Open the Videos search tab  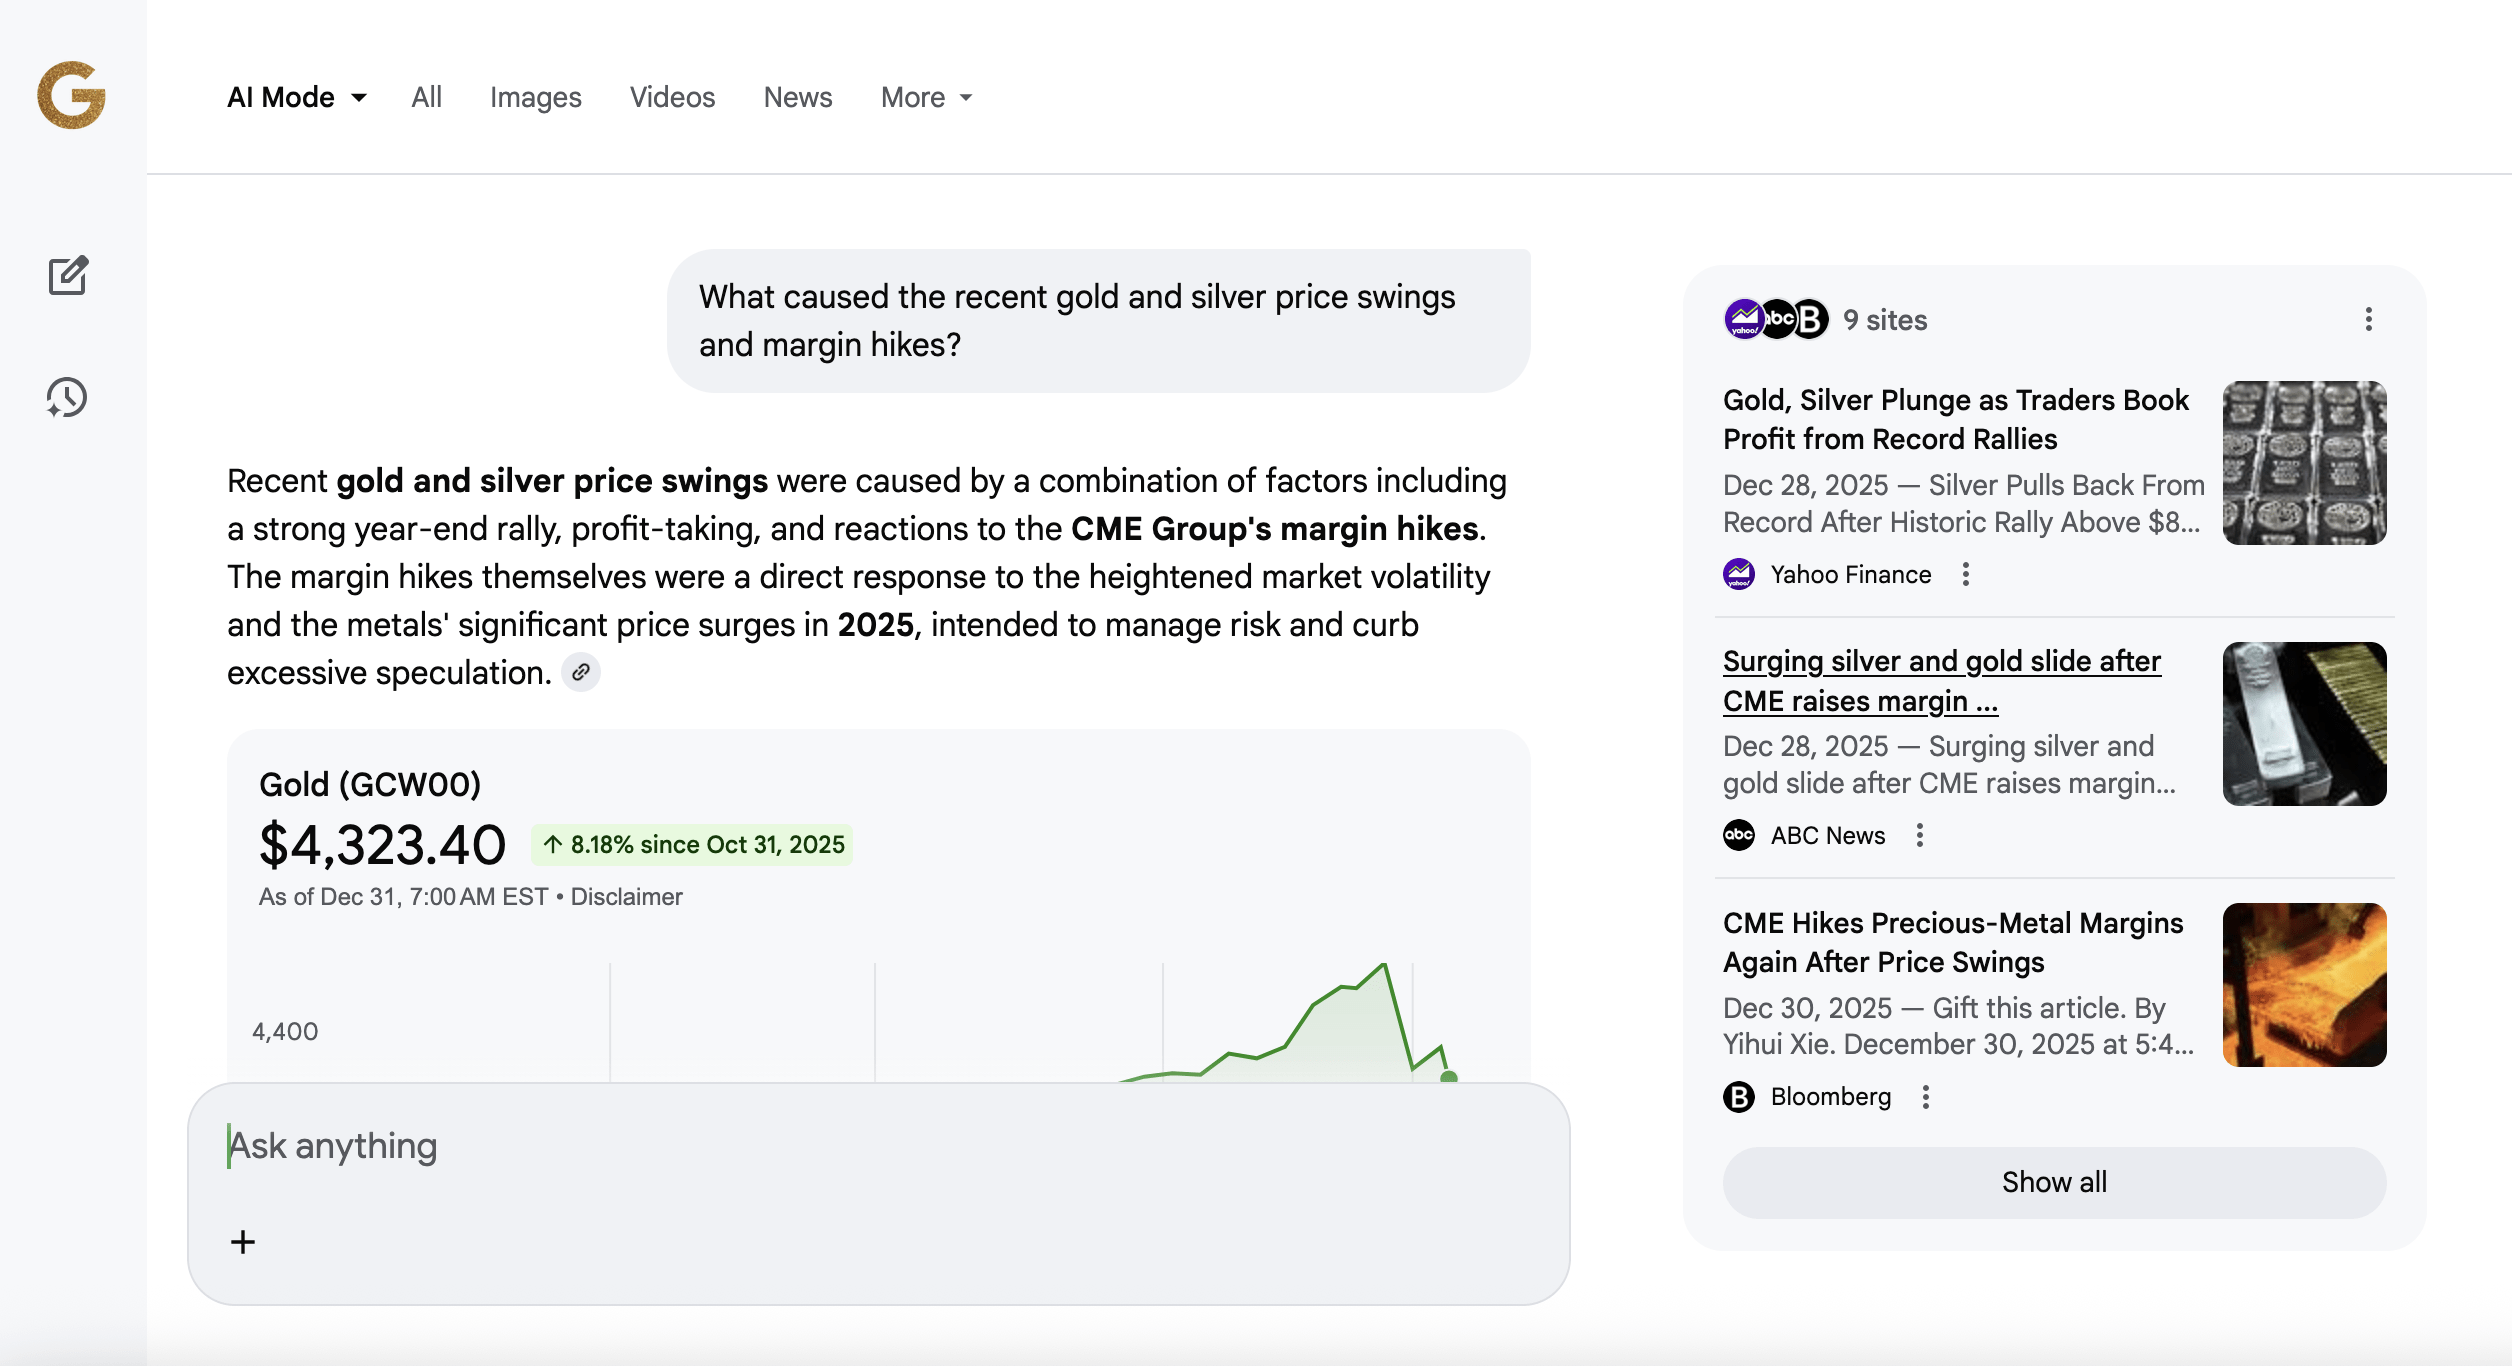pyautogui.click(x=672, y=97)
